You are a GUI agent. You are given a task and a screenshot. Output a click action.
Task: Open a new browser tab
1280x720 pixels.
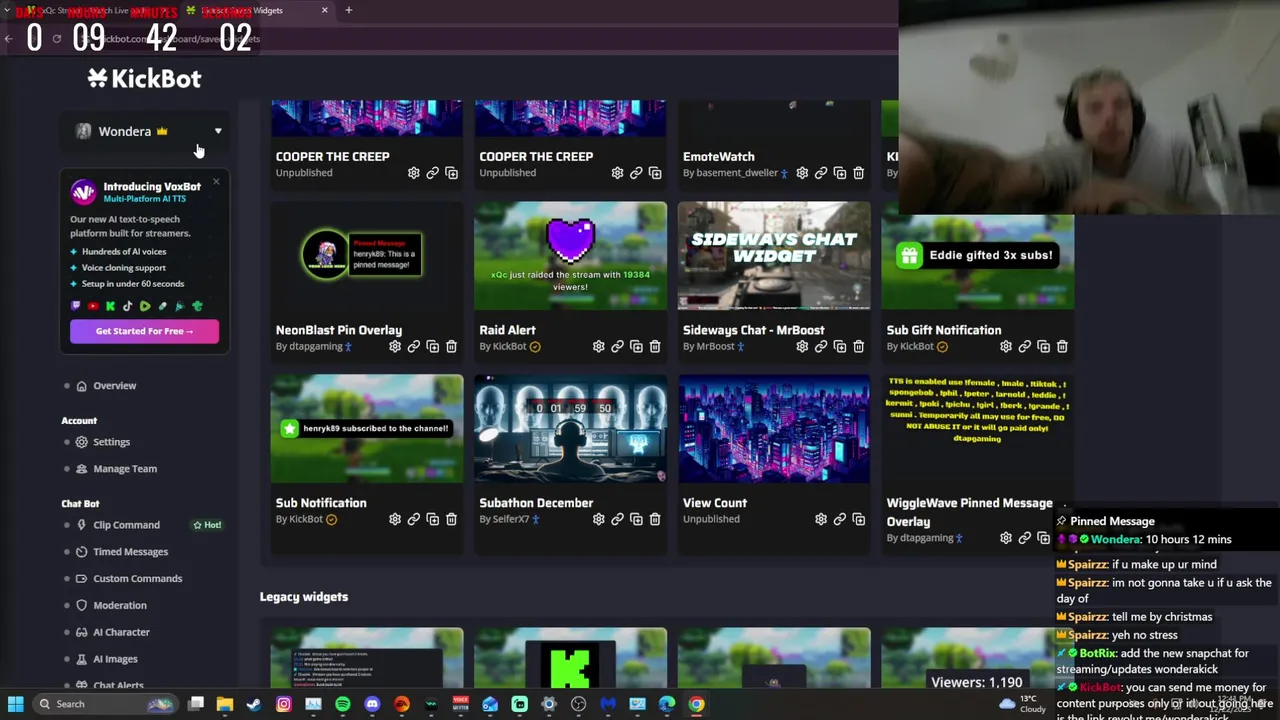click(349, 10)
